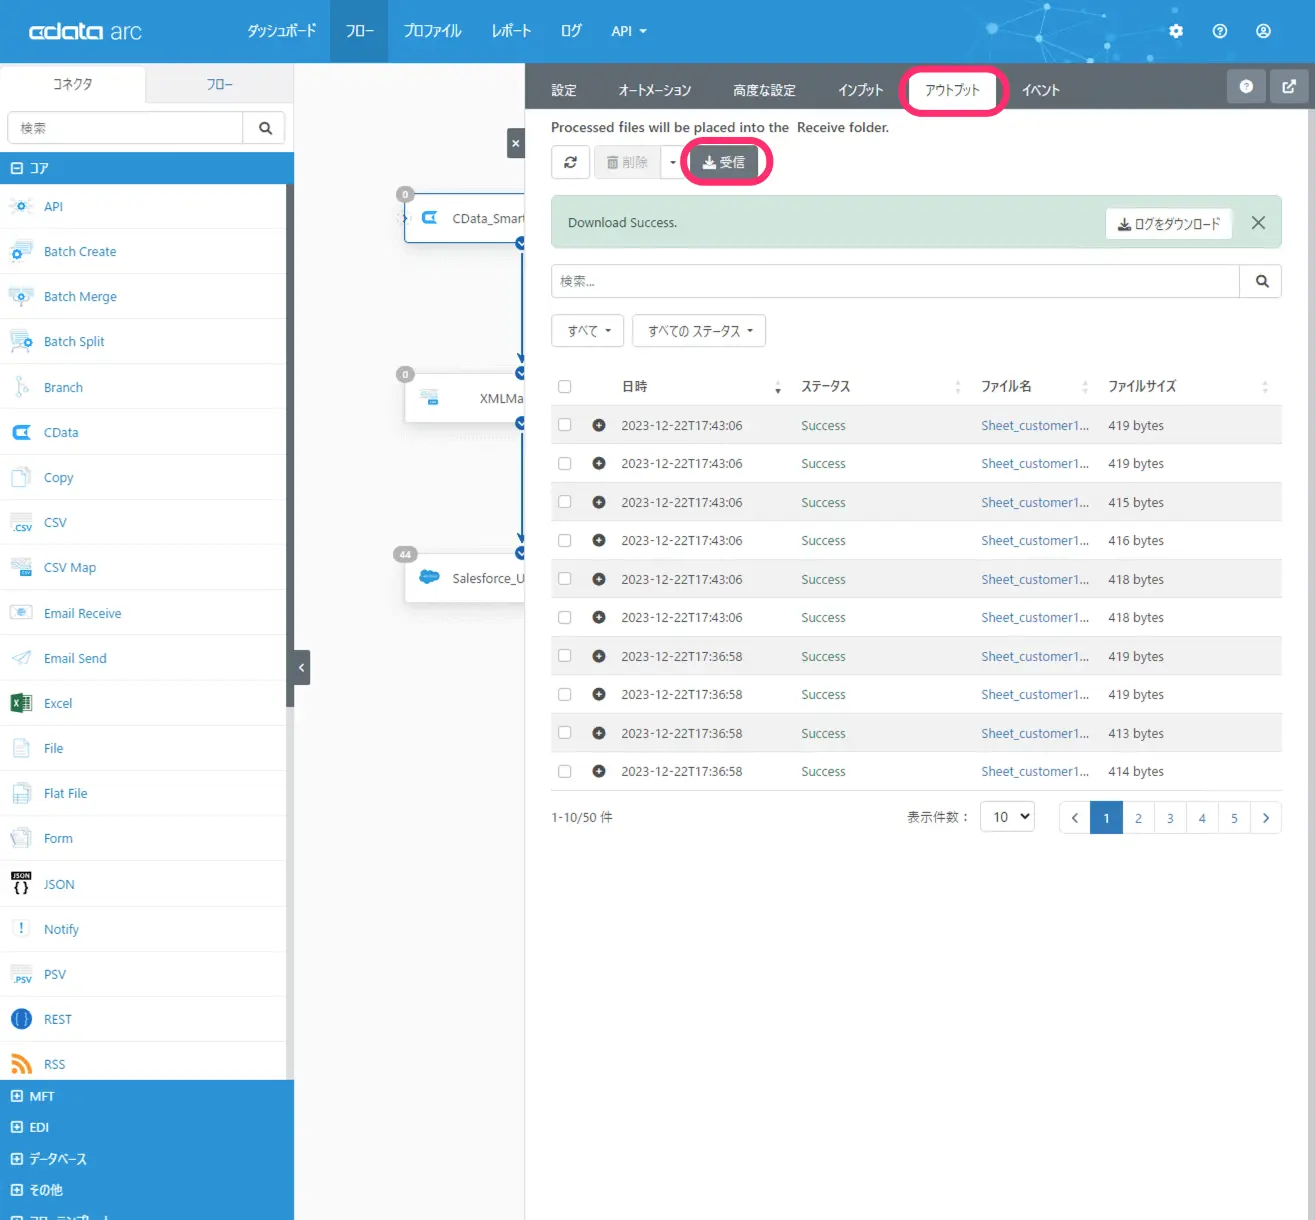Open the すべてのステータス filter dropdown
Image resolution: width=1315 pixels, height=1220 pixels.
coord(699,331)
